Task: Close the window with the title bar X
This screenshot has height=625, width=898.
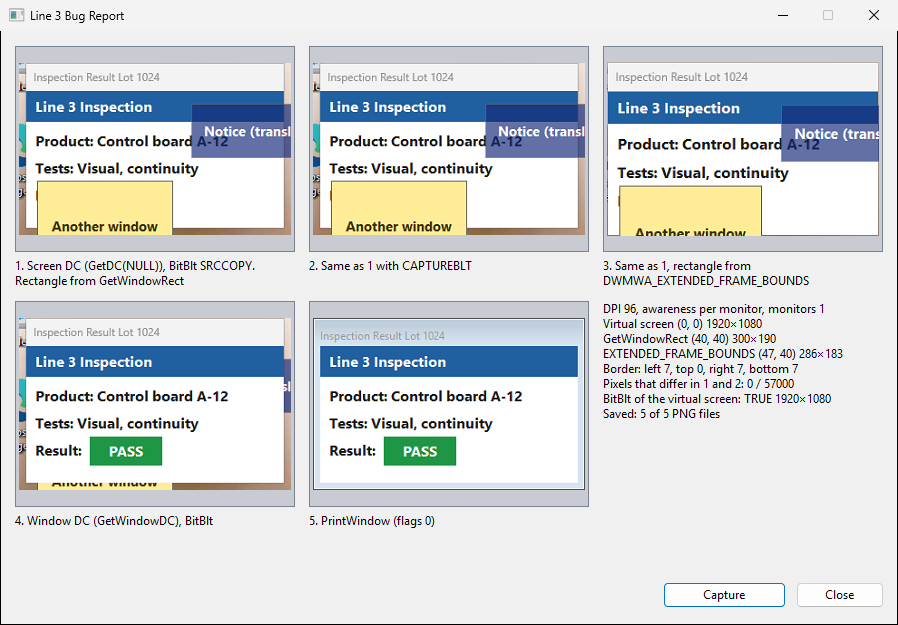Action: (873, 15)
